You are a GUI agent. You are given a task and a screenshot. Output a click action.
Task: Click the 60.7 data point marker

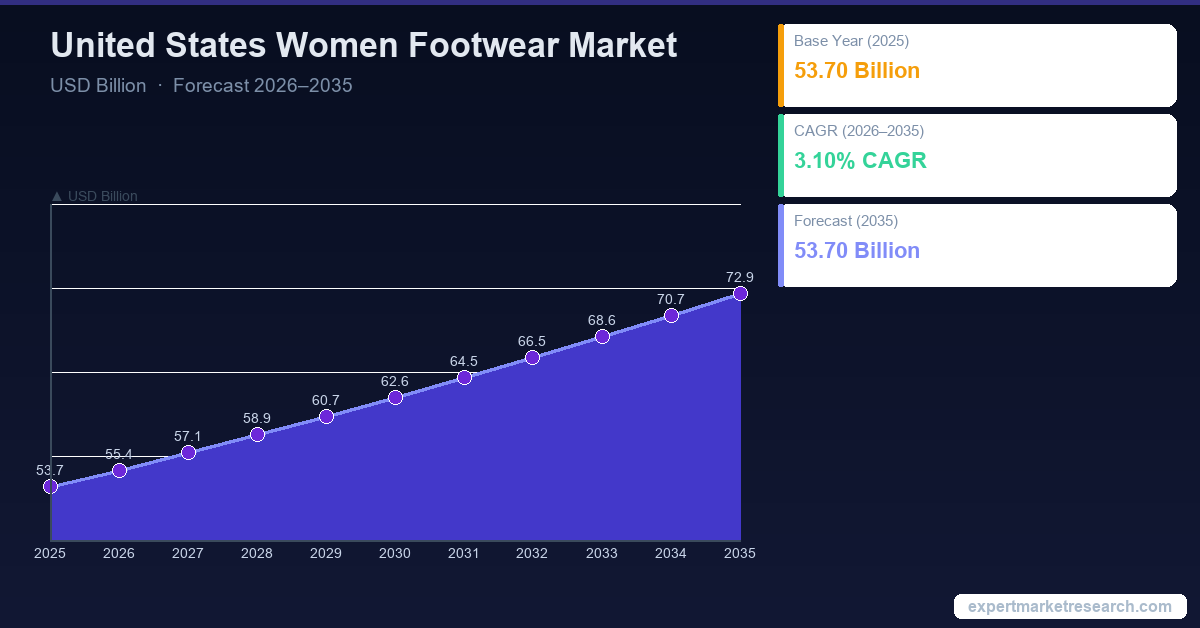326,416
